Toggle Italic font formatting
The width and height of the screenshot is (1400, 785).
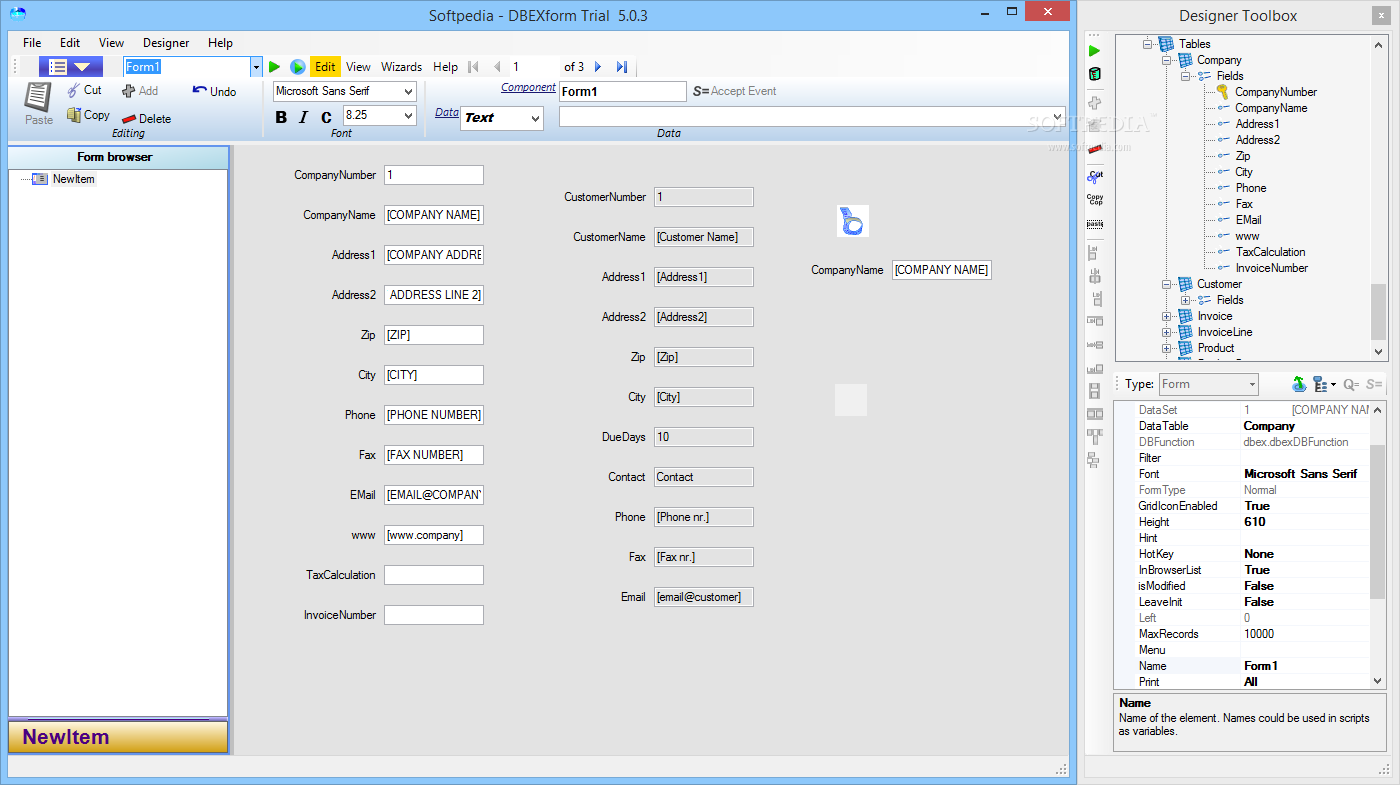point(304,117)
